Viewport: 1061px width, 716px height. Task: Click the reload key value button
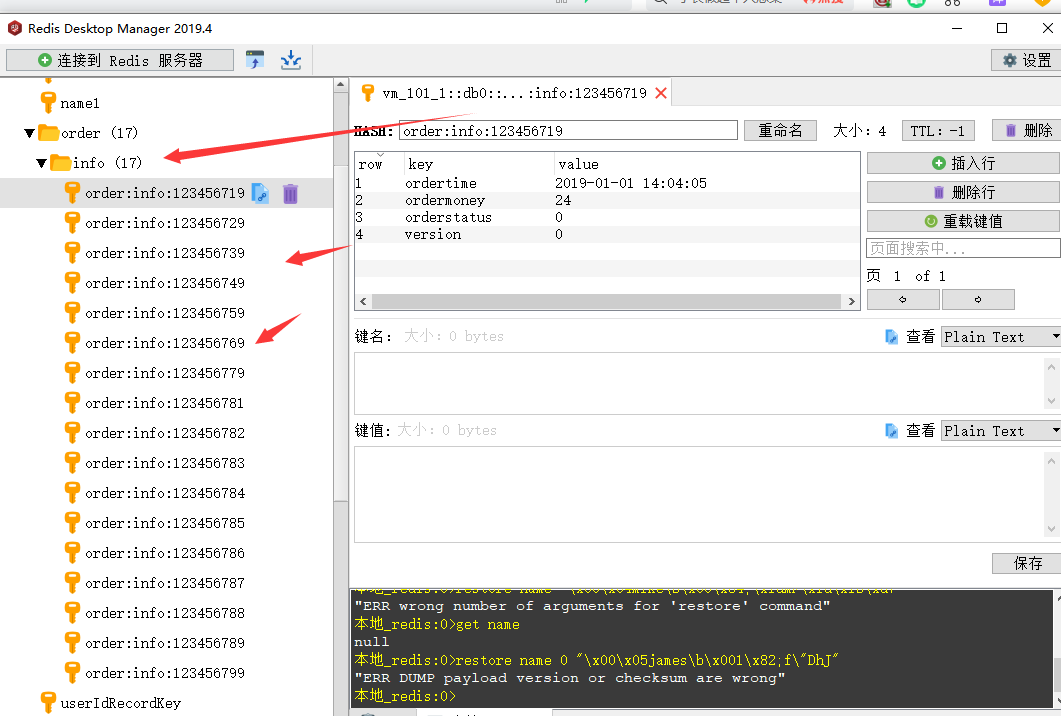click(x=964, y=221)
